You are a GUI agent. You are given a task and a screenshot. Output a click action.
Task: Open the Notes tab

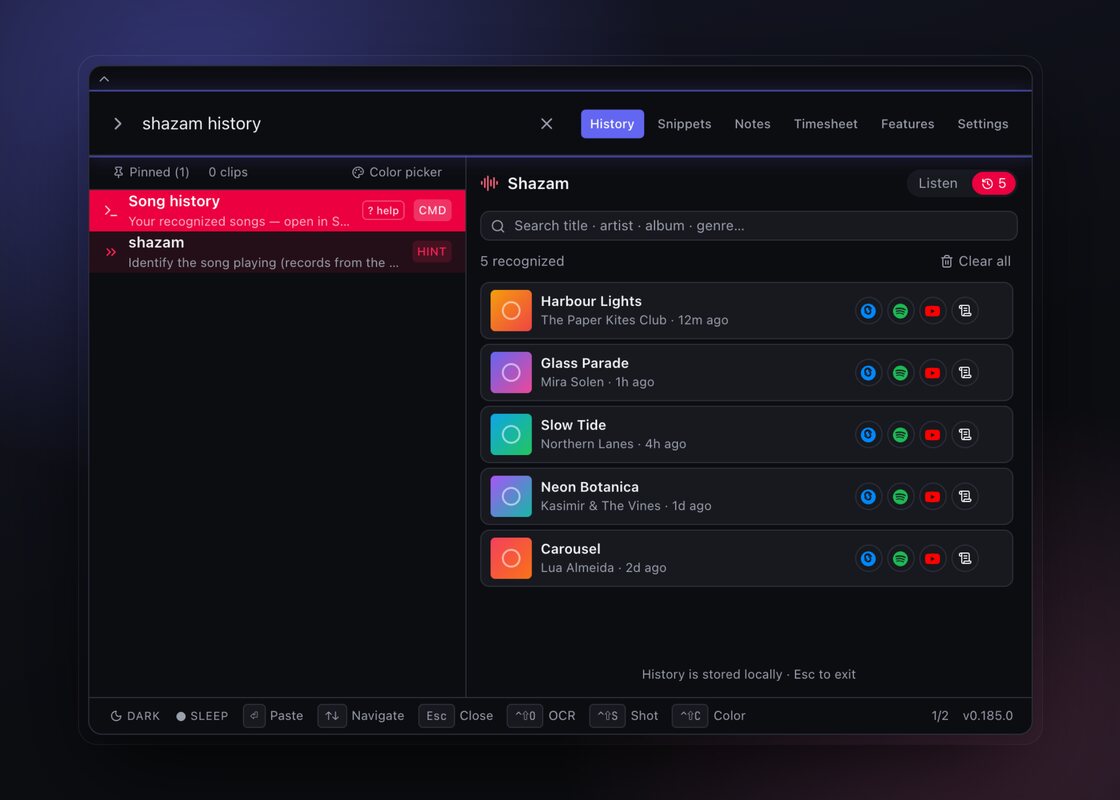[x=752, y=124]
